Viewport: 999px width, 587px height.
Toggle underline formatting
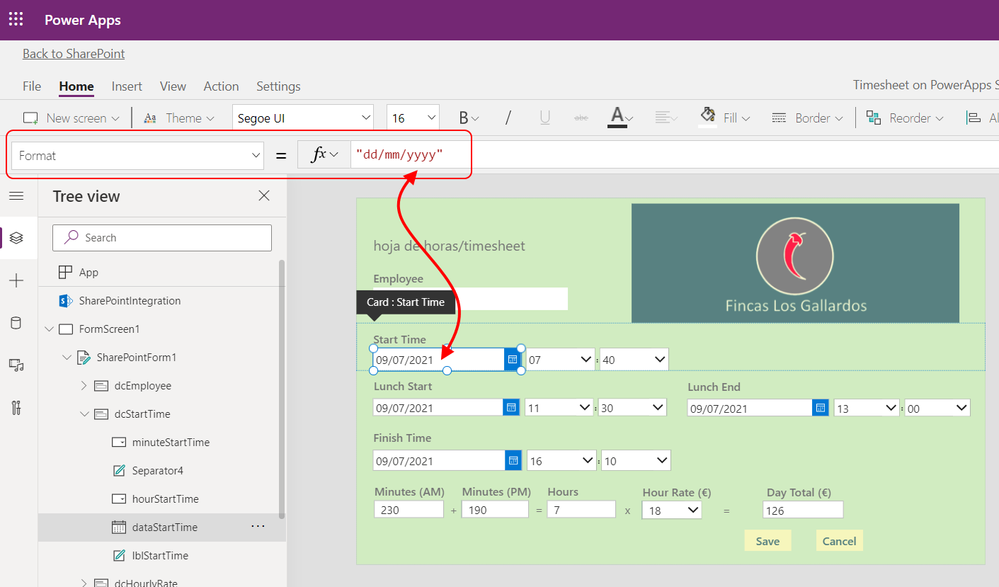(x=545, y=118)
